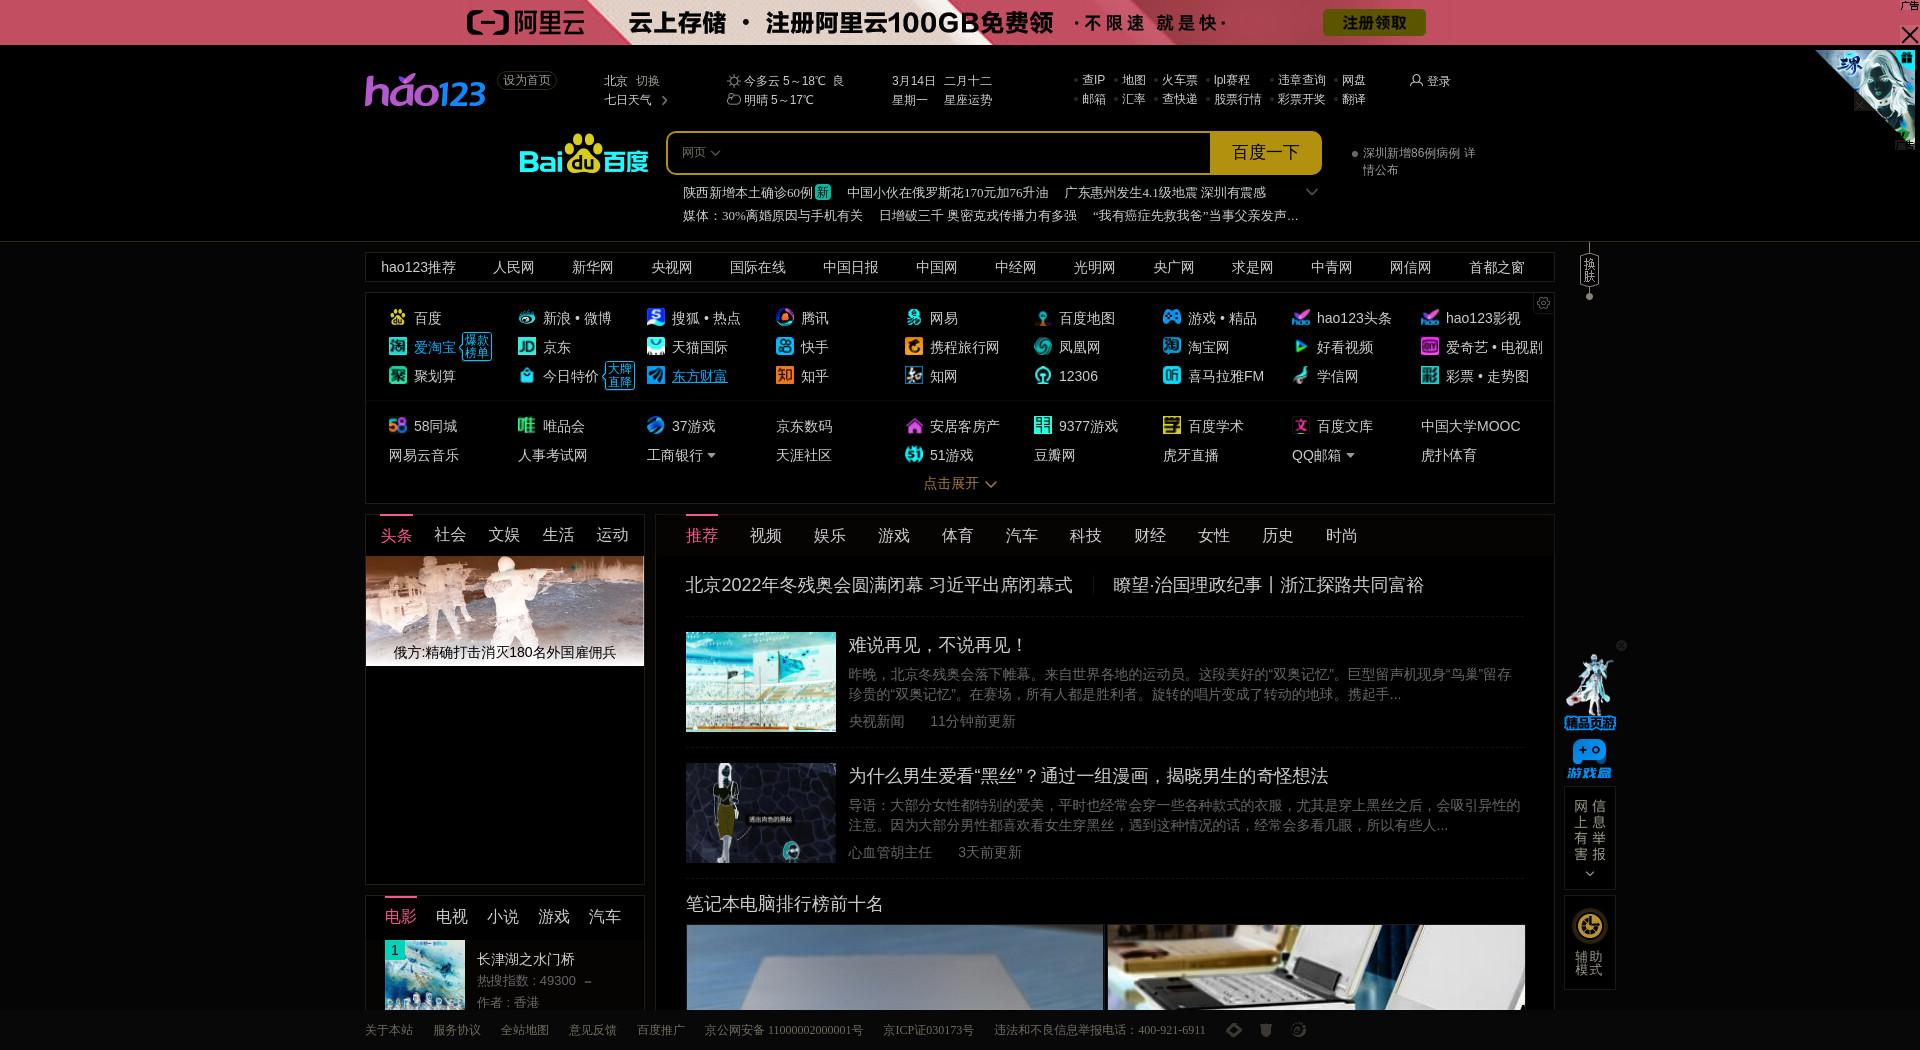This screenshot has width=1920, height=1050.
Task: Click the 好看视频 play icon
Action: tap(1301, 347)
